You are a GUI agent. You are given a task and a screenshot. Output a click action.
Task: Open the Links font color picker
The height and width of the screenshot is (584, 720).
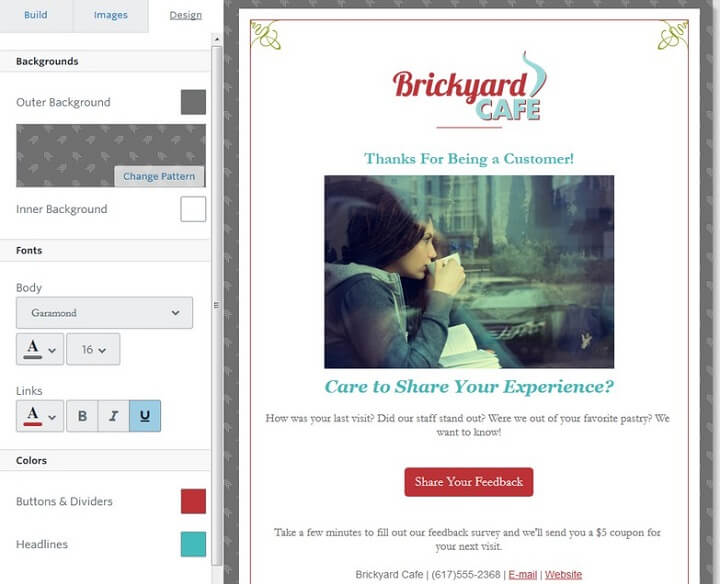point(40,416)
